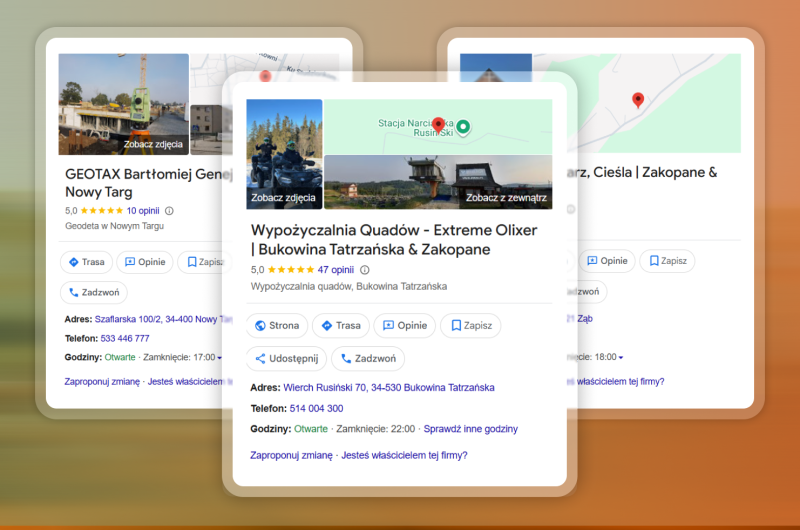Call GEOTAX phone 533 446 777

pos(125,338)
